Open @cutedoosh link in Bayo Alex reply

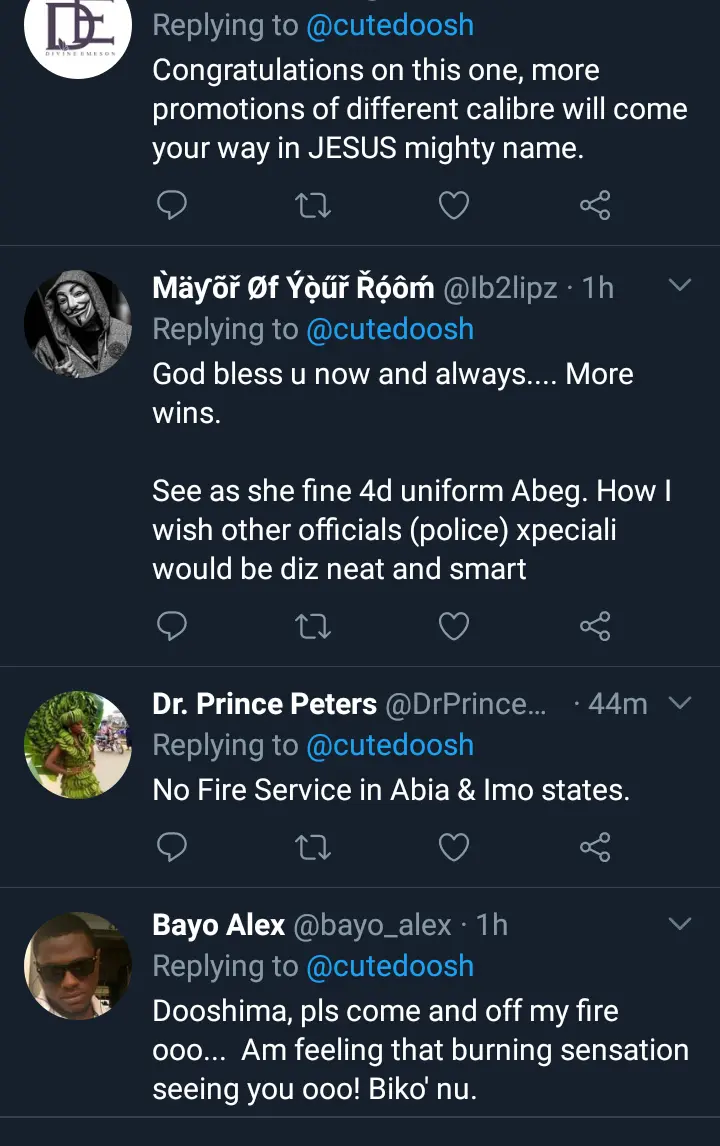tap(390, 966)
